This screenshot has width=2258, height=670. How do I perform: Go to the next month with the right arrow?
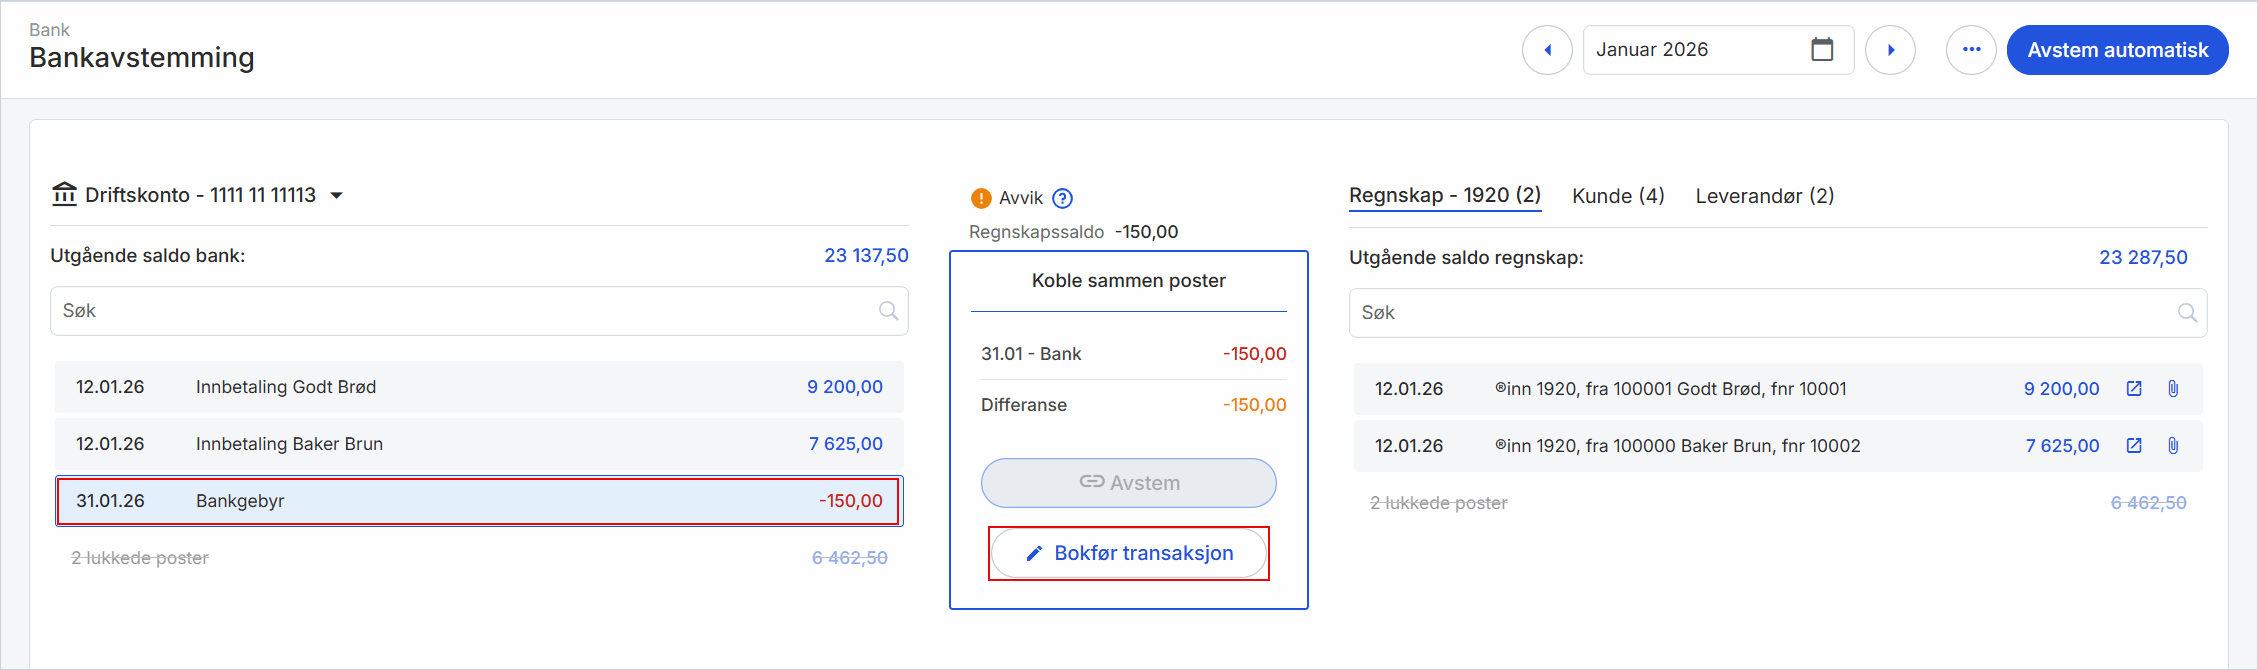(1891, 49)
